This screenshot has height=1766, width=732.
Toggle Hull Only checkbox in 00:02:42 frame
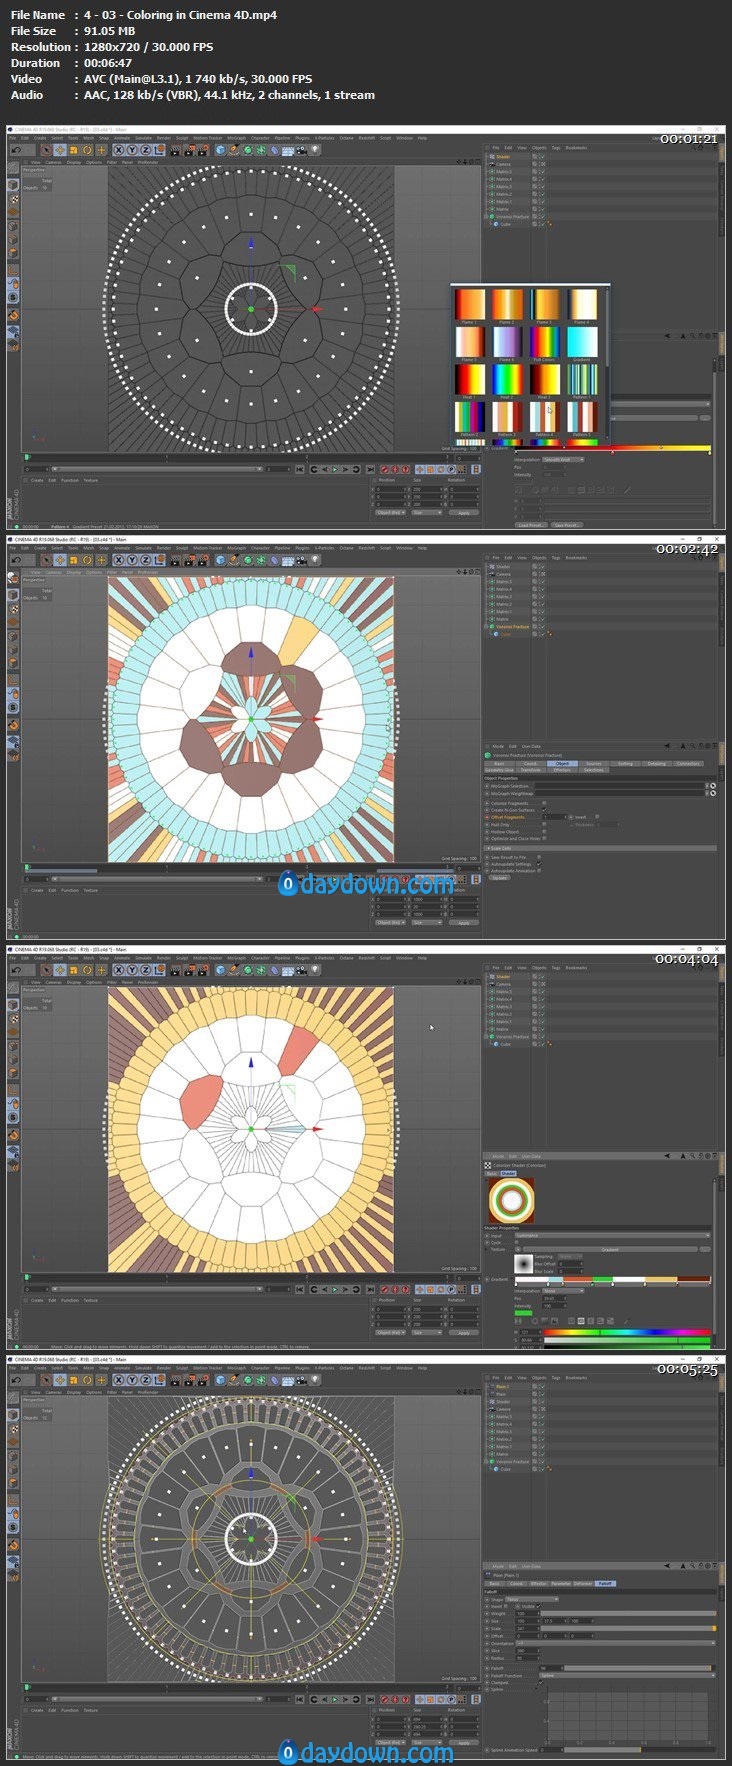(x=544, y=824)
